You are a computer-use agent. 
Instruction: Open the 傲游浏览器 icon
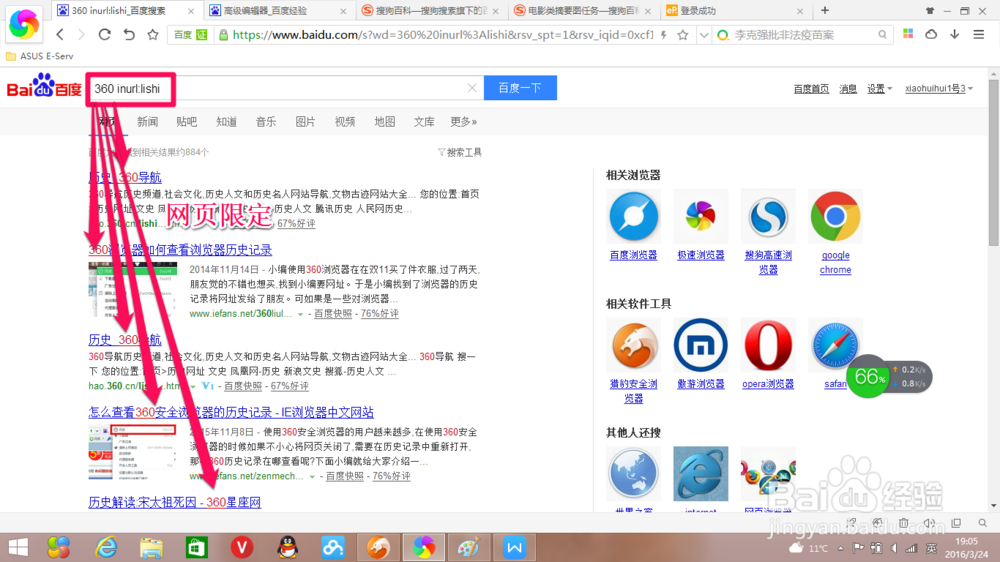700,346
